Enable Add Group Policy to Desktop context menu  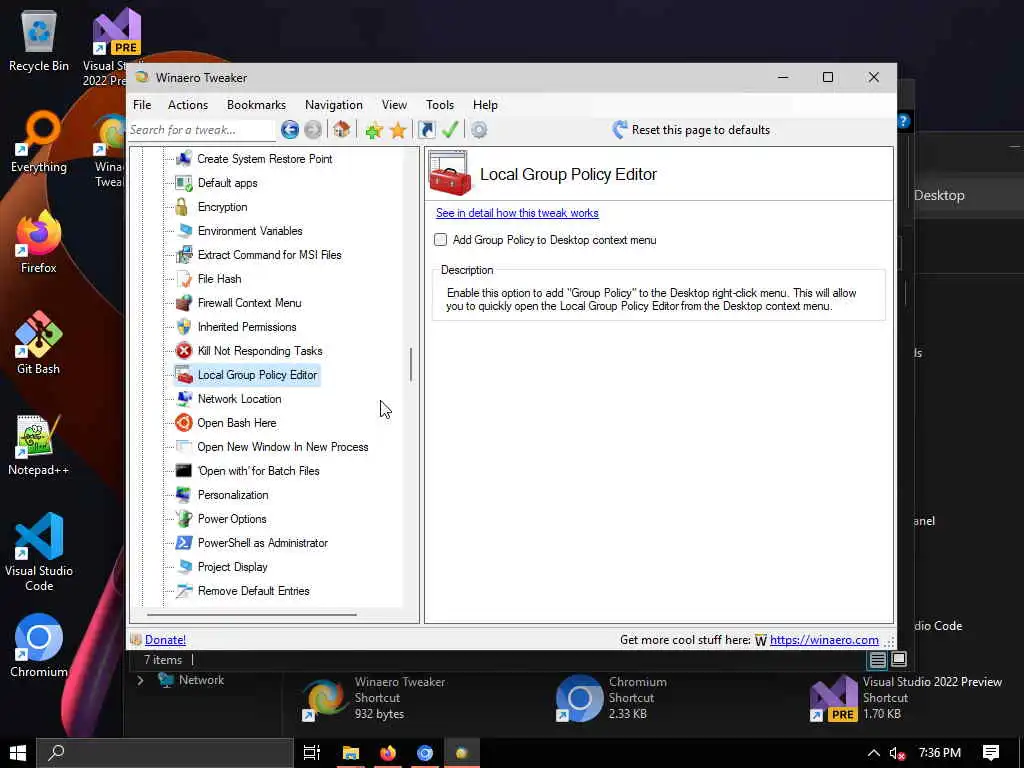click(441, 240)
